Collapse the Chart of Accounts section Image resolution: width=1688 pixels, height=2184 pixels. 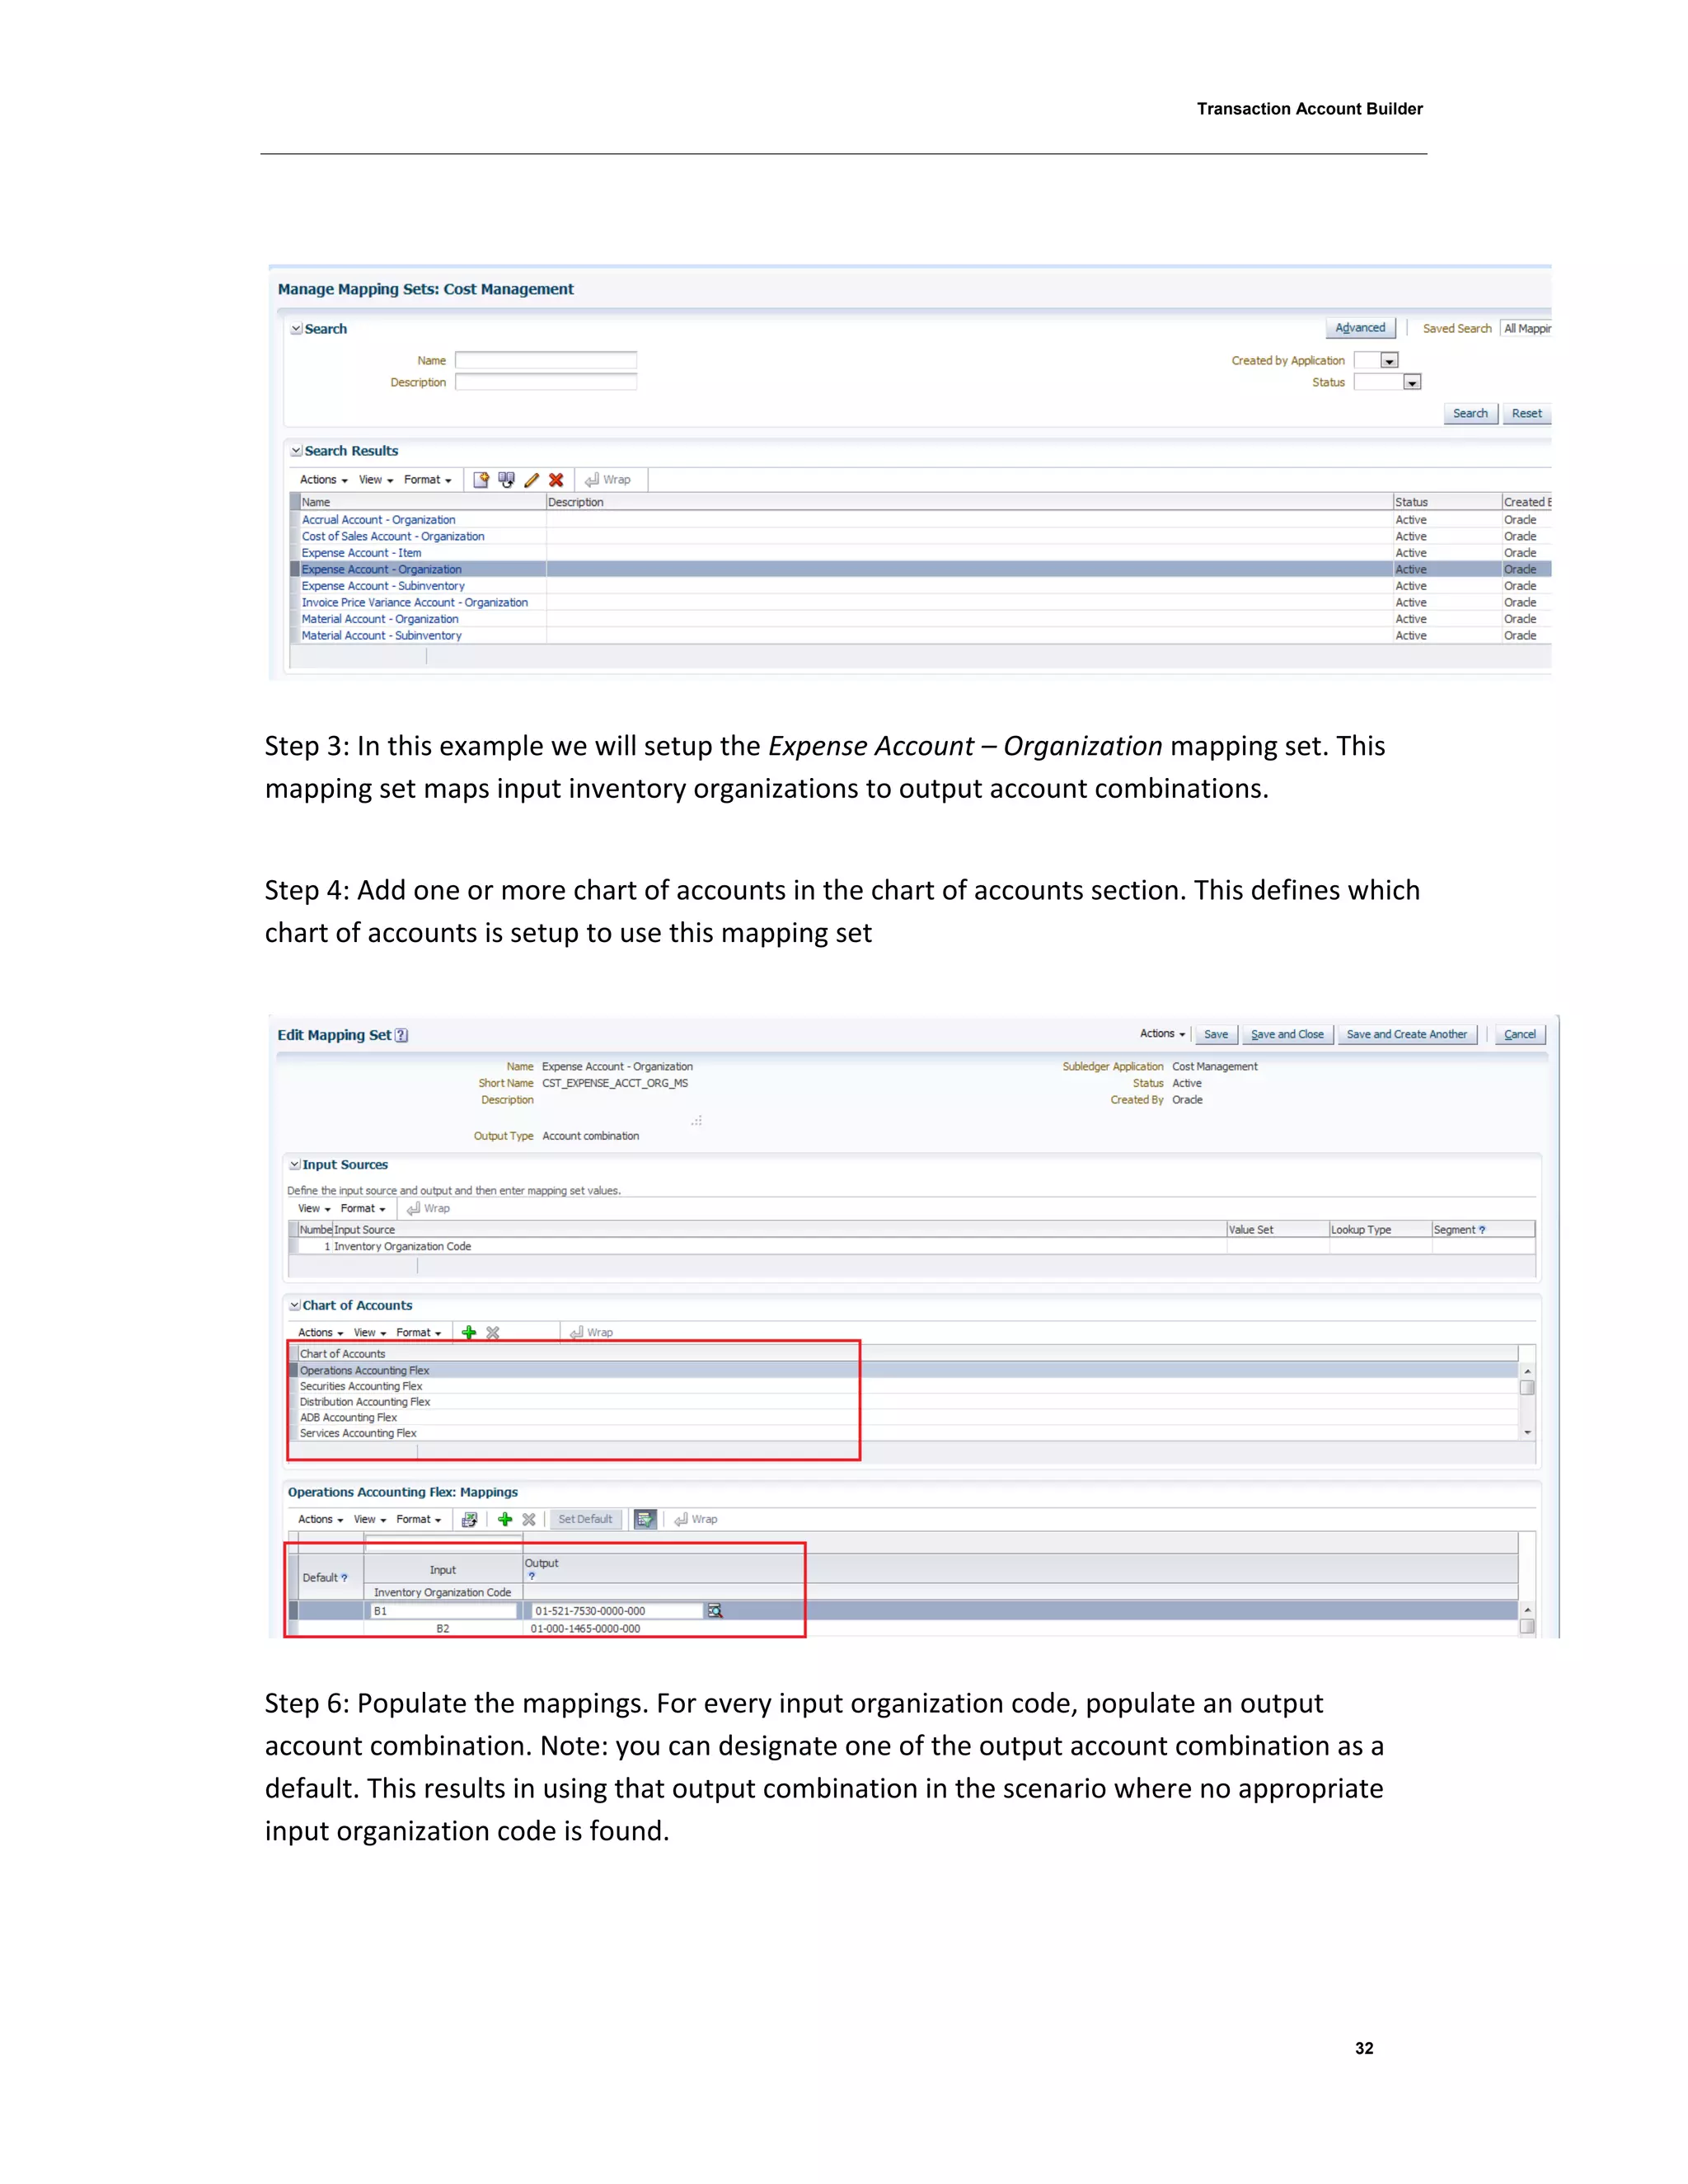[295, 1305]
